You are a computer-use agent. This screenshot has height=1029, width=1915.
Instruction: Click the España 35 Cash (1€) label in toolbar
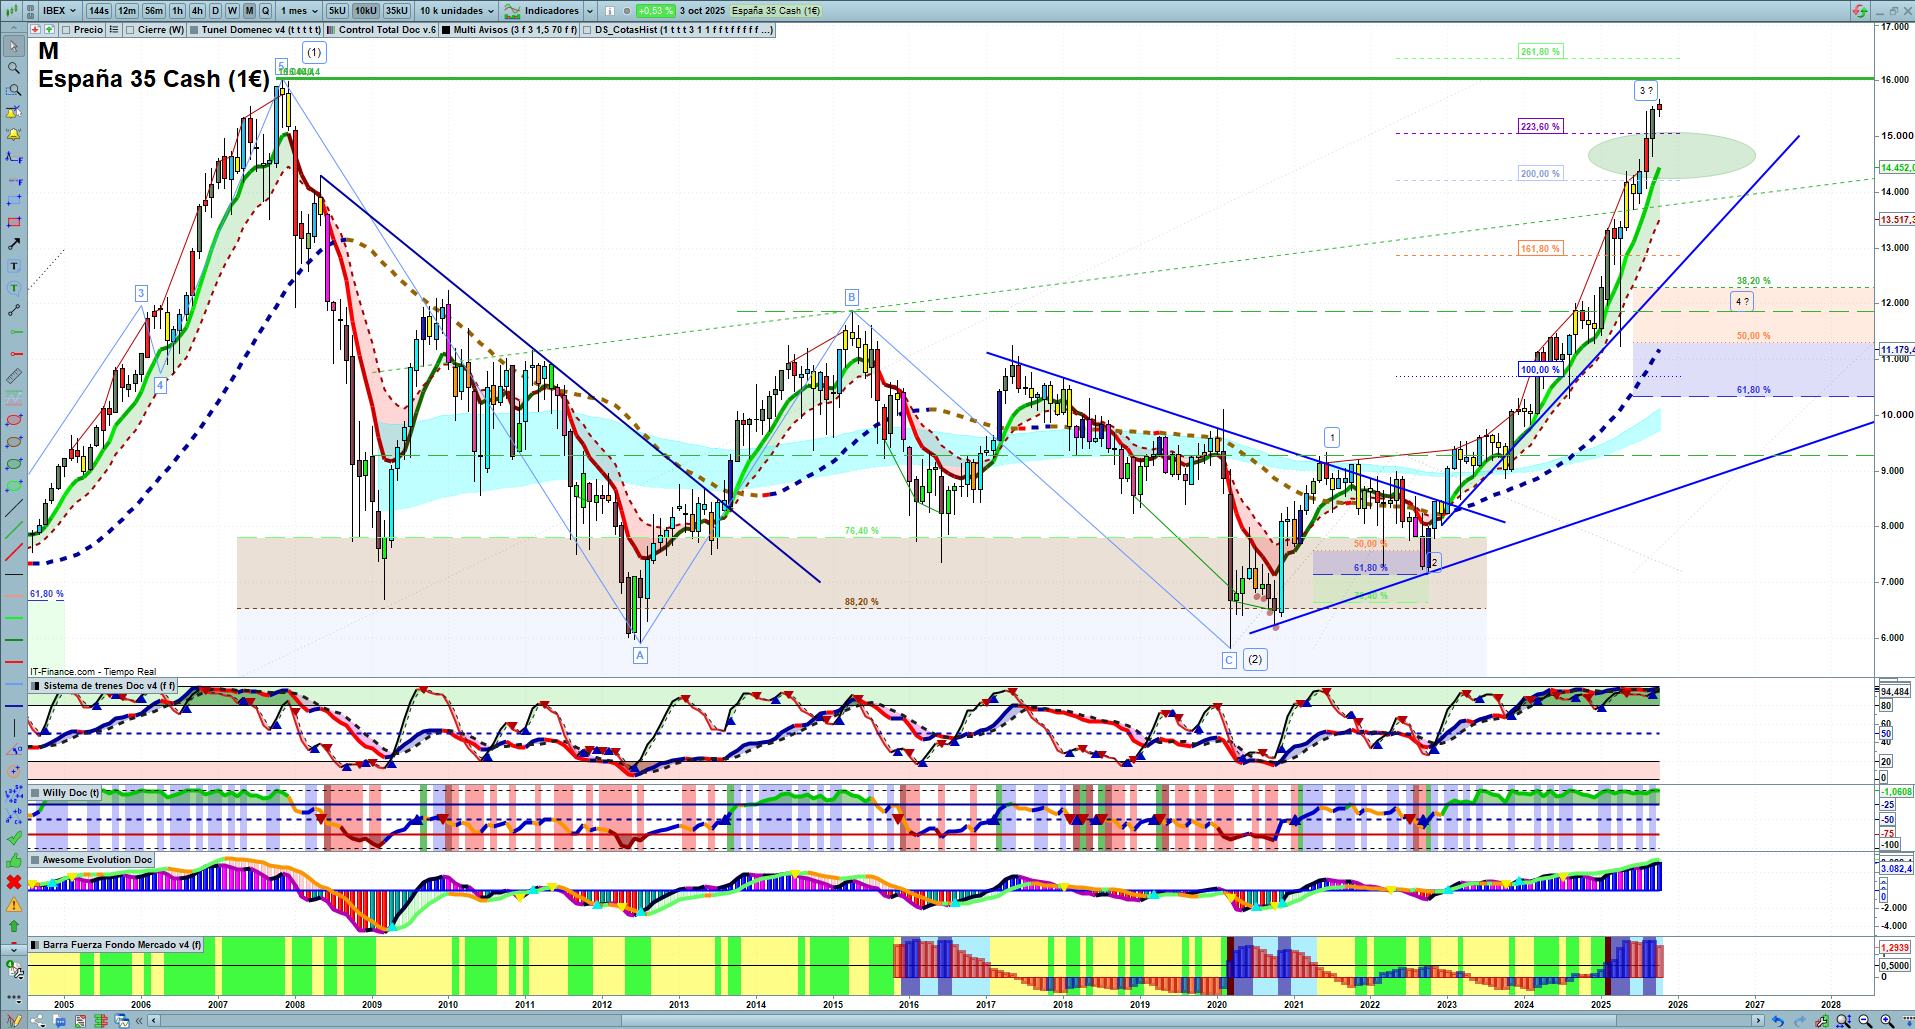pos(776,11)
